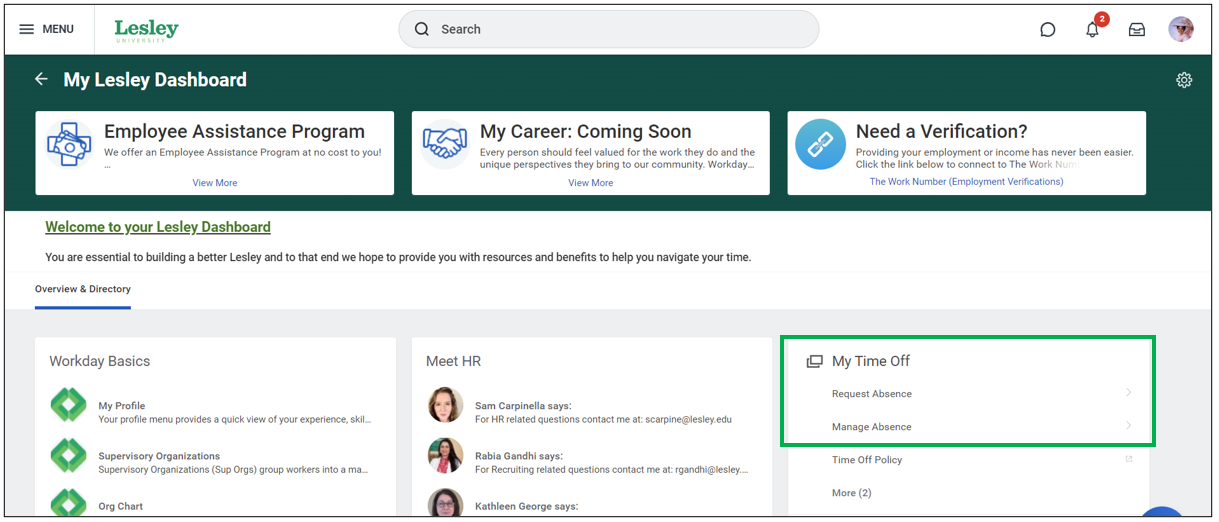
Task: Open the chat assistant speech bubble icon
Action: 1048,29
